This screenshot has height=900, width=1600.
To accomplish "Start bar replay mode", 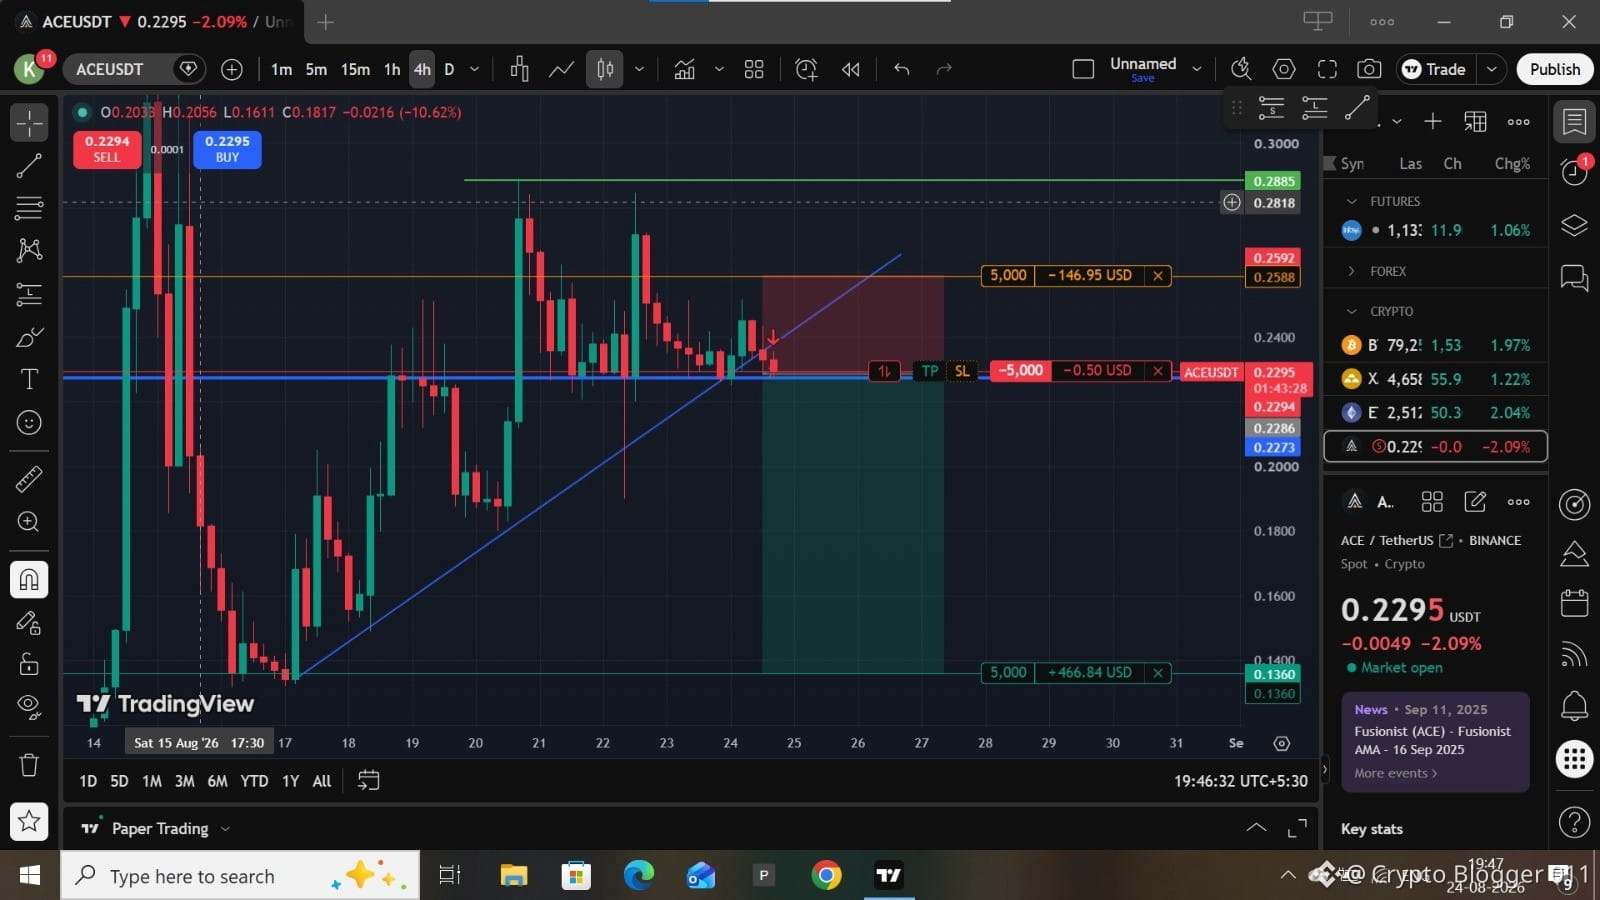I will pos(851,69).
